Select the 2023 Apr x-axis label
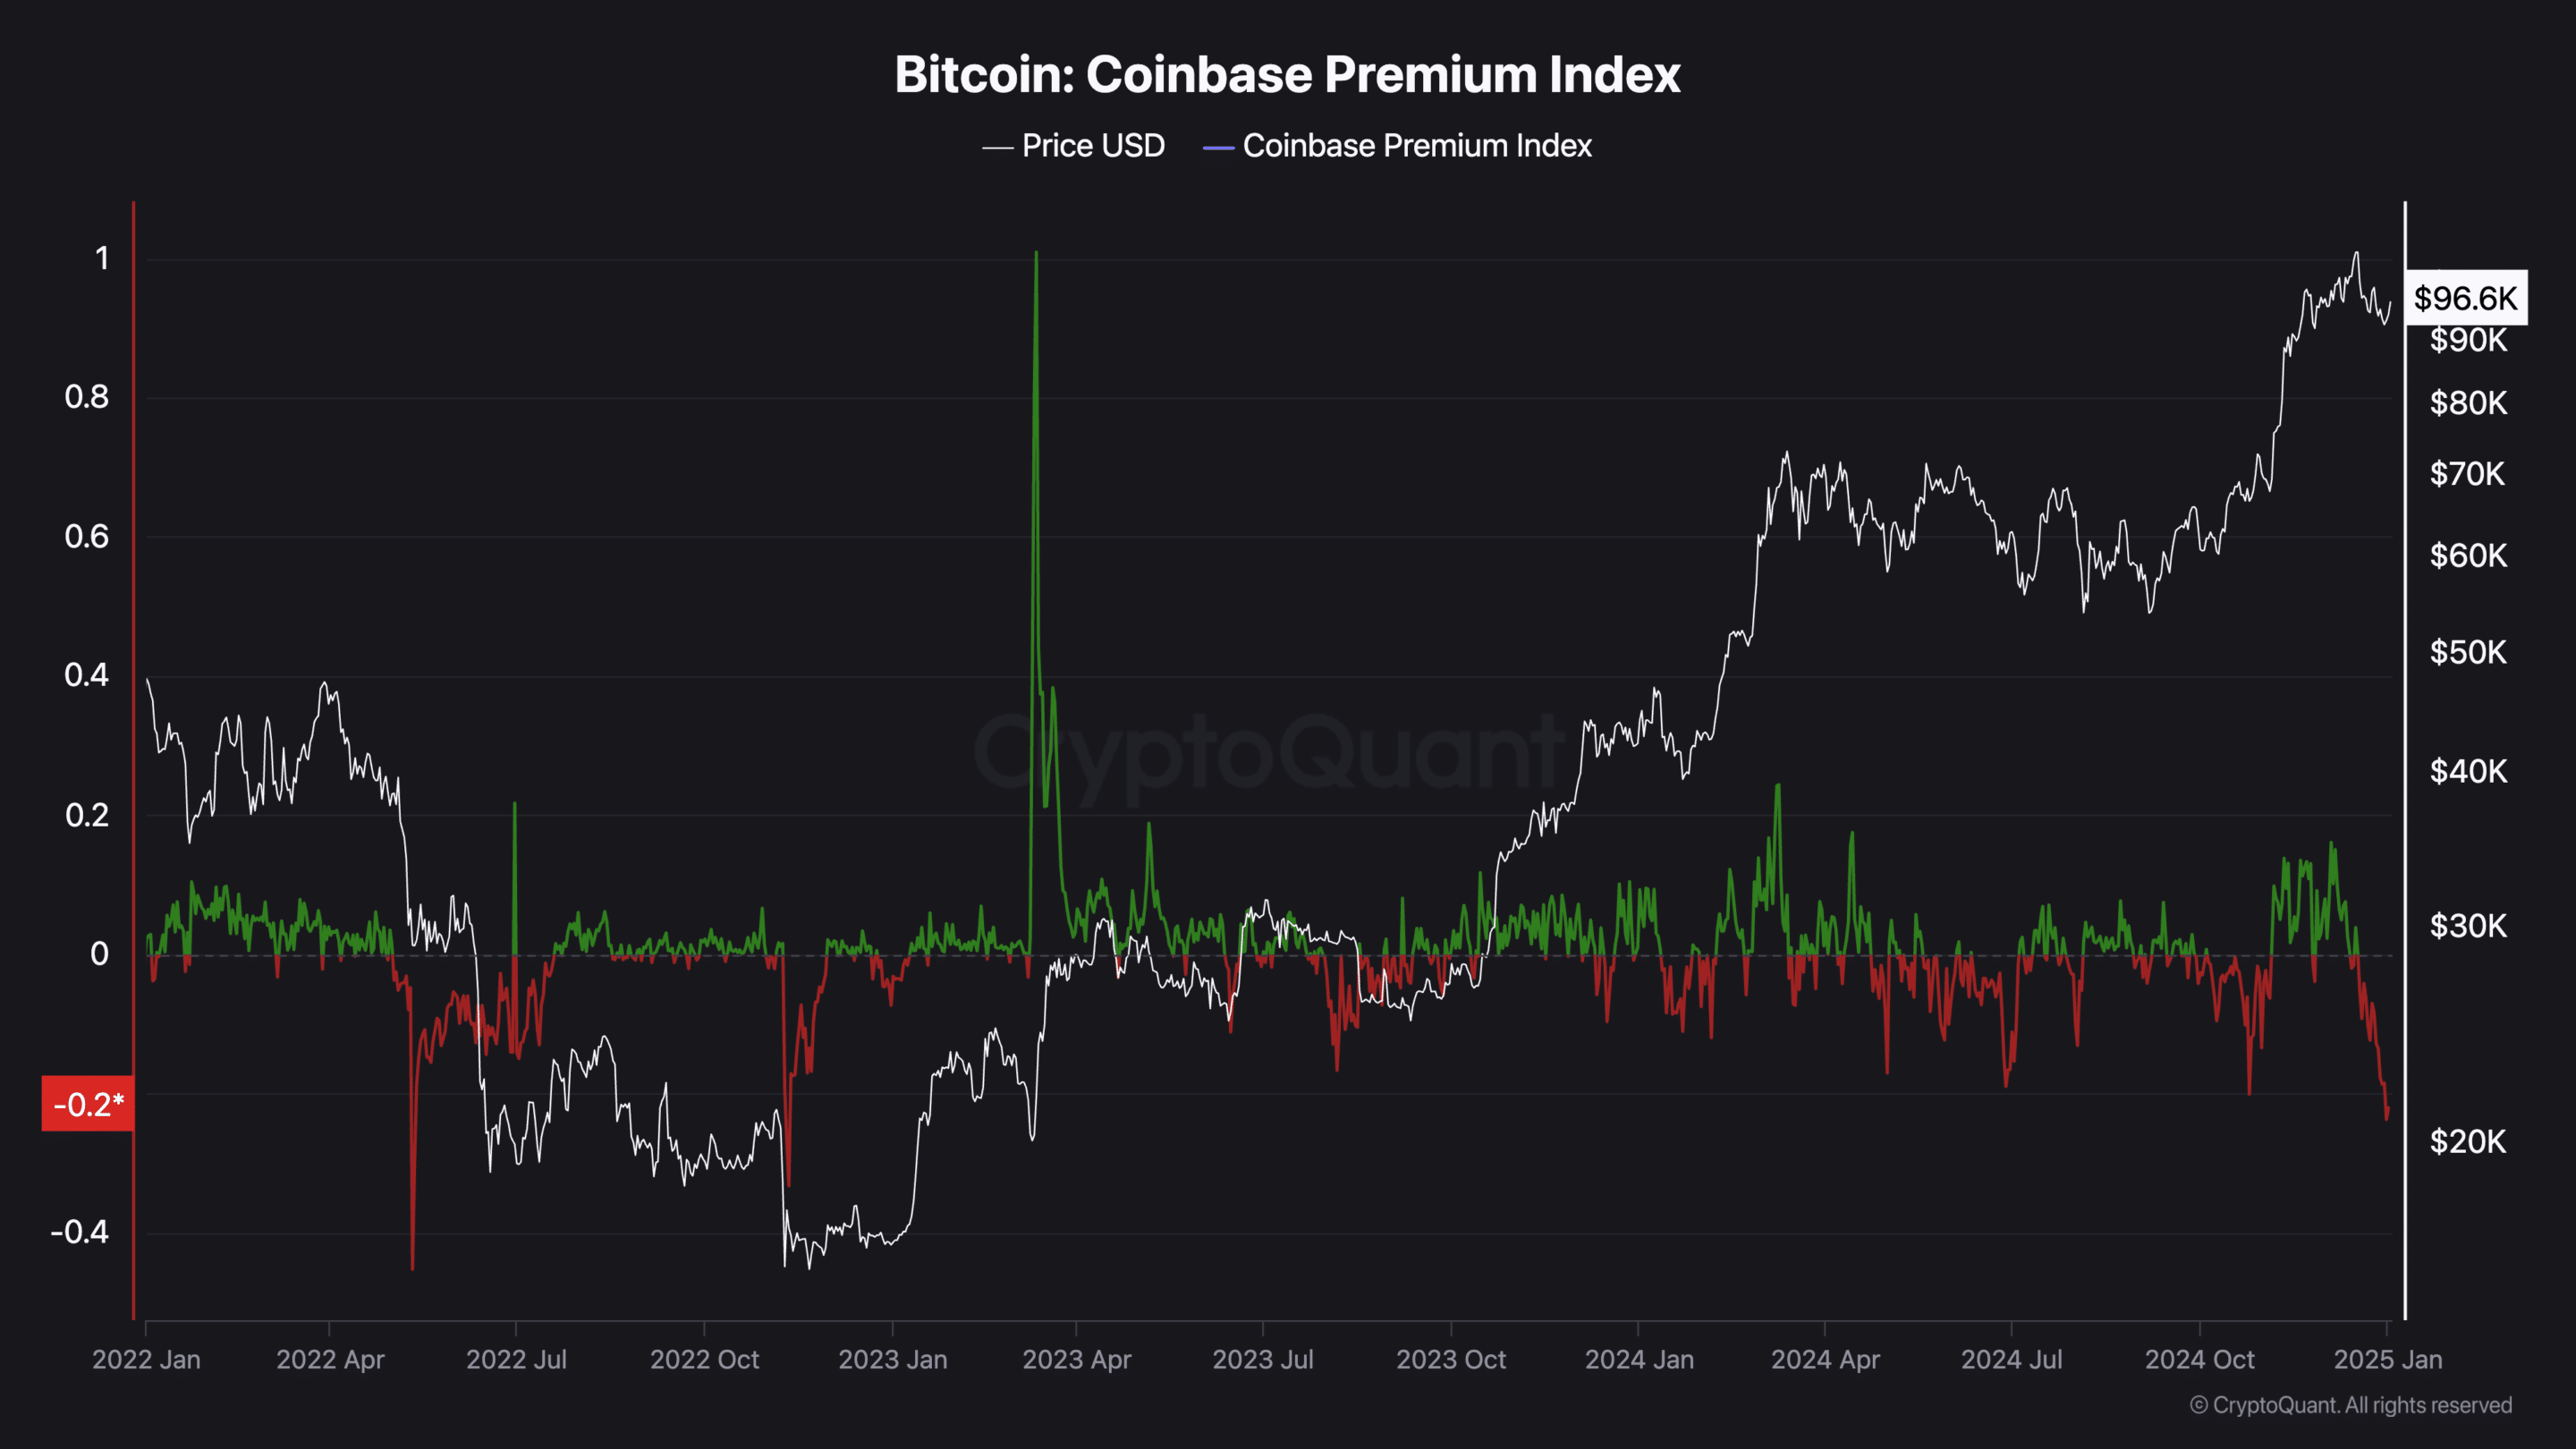The height and width of the screenshot is (1449, 2576). (x=1076, y=1360)
